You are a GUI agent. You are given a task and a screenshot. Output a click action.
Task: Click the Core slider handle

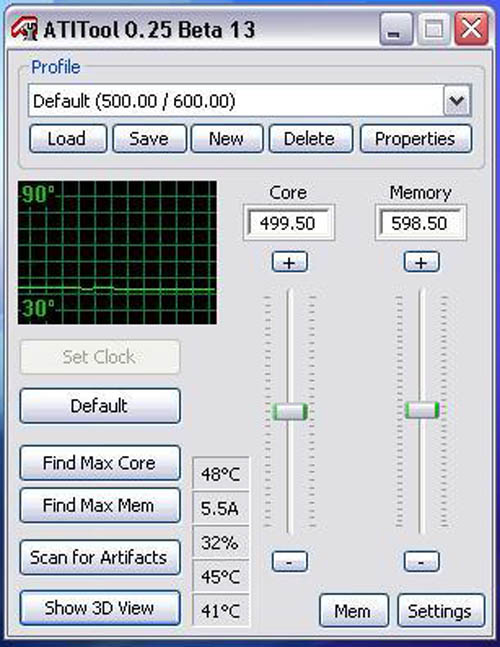pos(290,411)
